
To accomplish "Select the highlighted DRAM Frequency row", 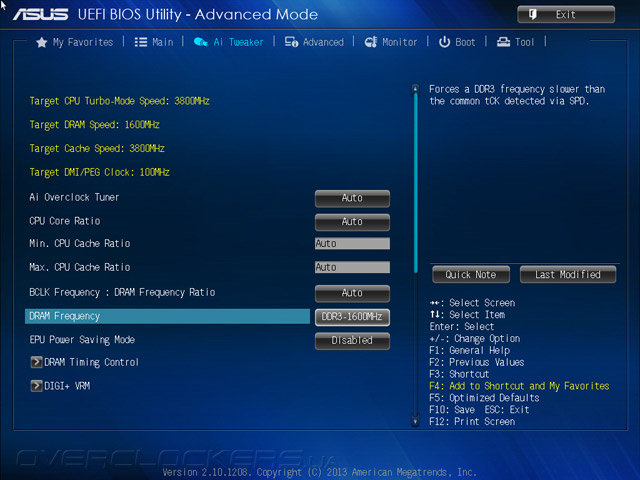I will coord(167,316).
